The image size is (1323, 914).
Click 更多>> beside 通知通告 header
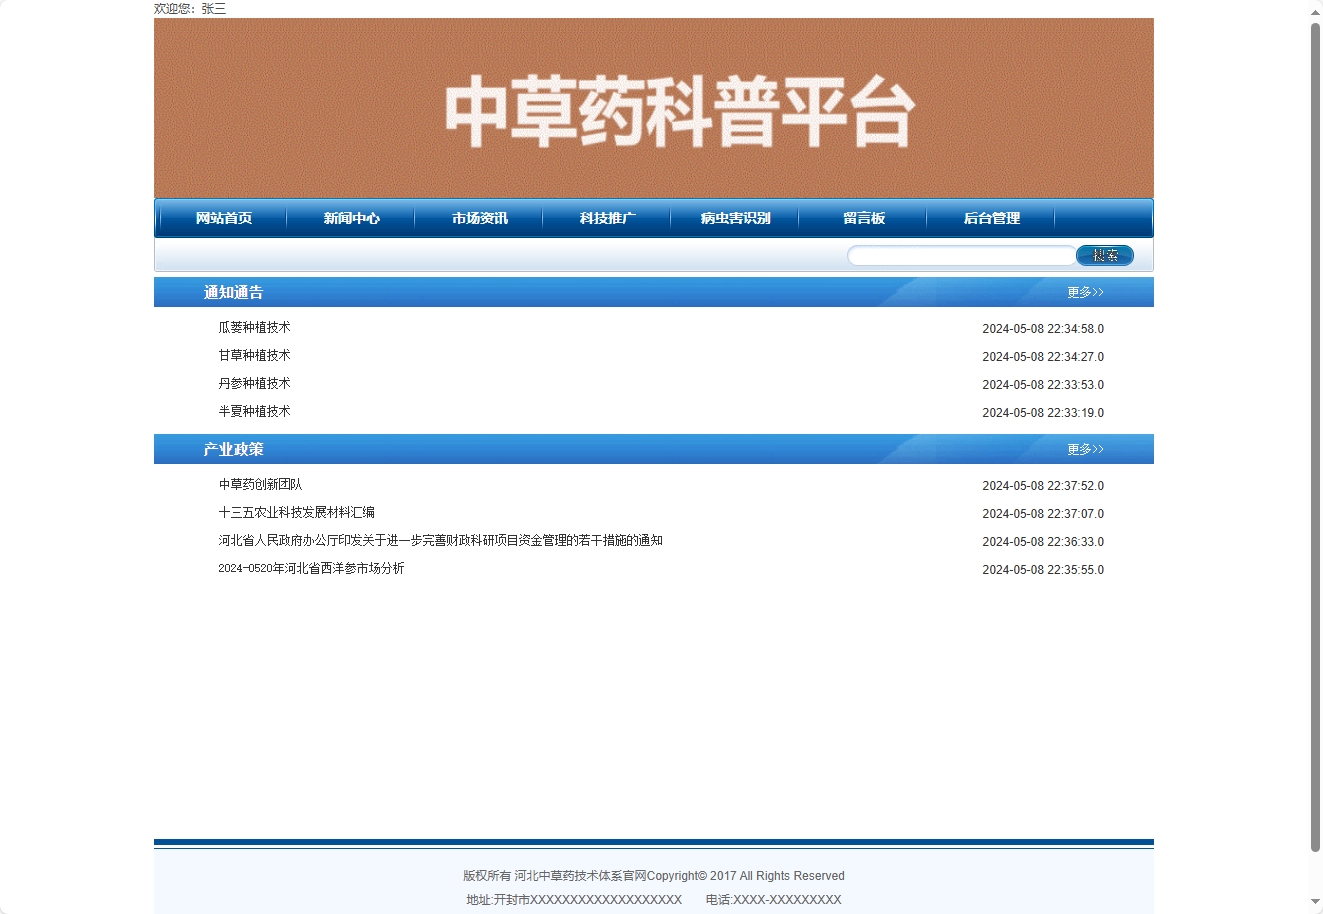click(x=1085, y=292)
